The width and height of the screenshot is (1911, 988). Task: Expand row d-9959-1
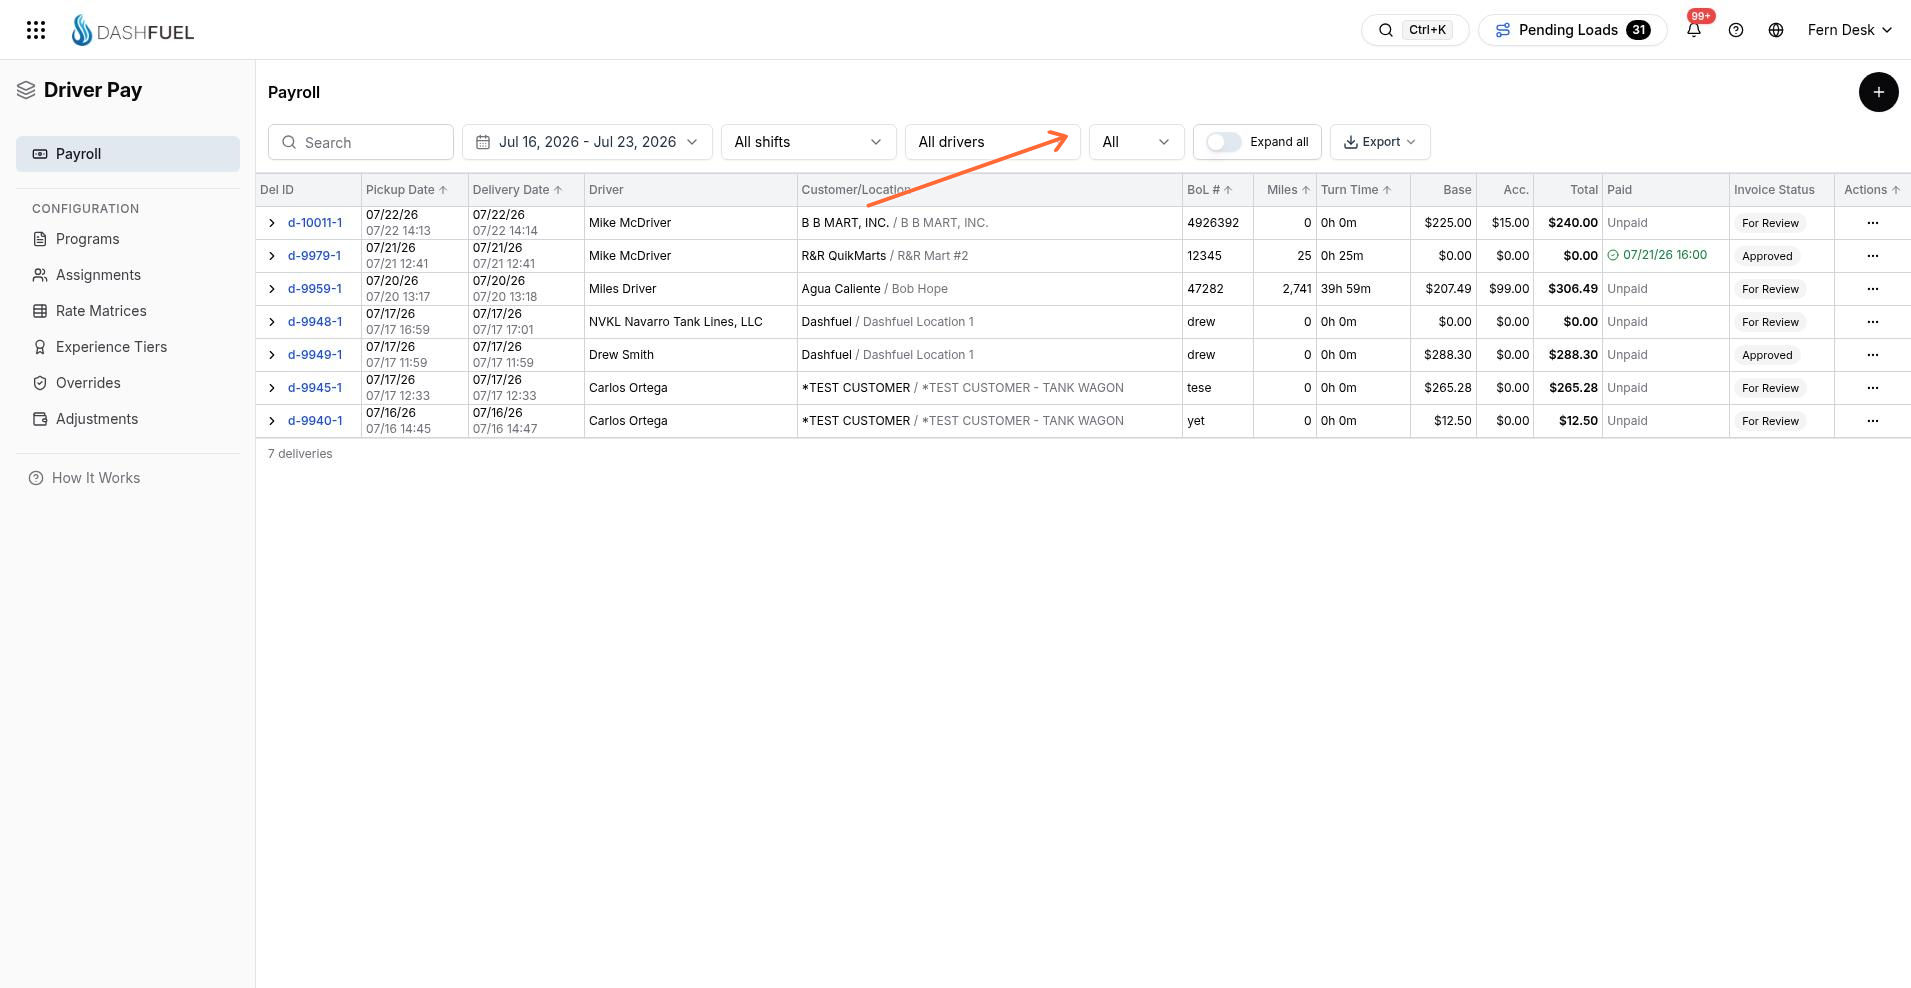coord(272,289)
